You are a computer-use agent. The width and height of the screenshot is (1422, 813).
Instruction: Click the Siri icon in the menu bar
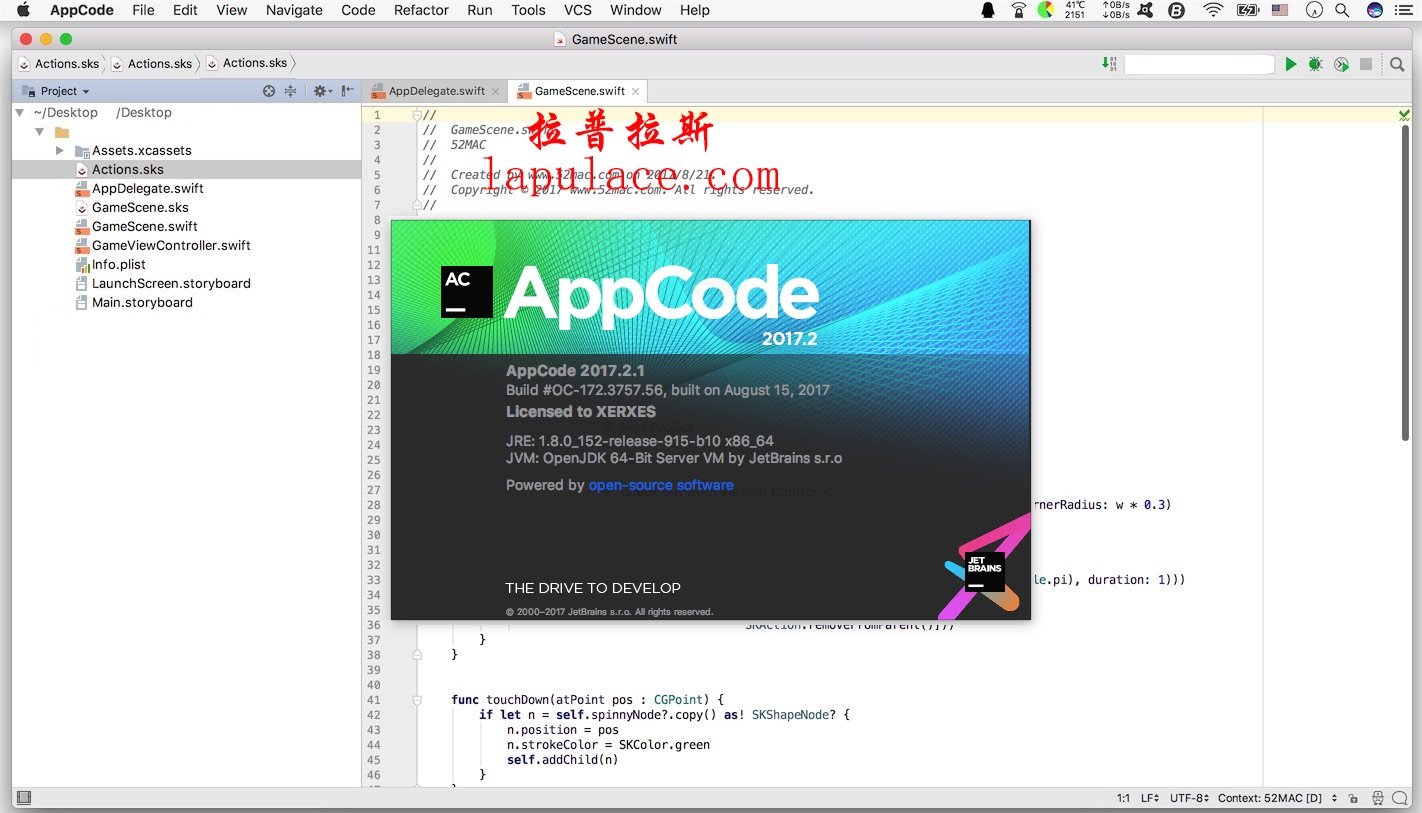1375,10
